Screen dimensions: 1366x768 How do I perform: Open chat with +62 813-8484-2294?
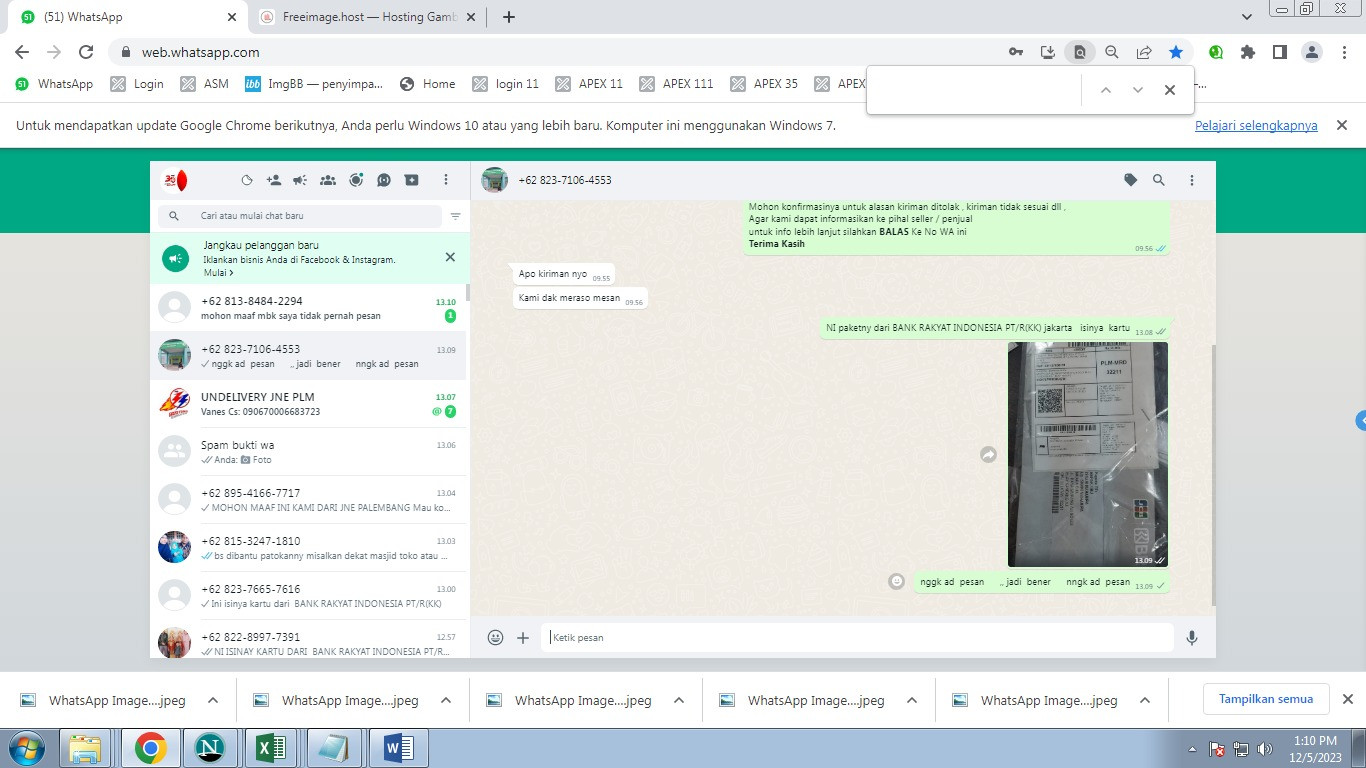[x=308, y=308]
